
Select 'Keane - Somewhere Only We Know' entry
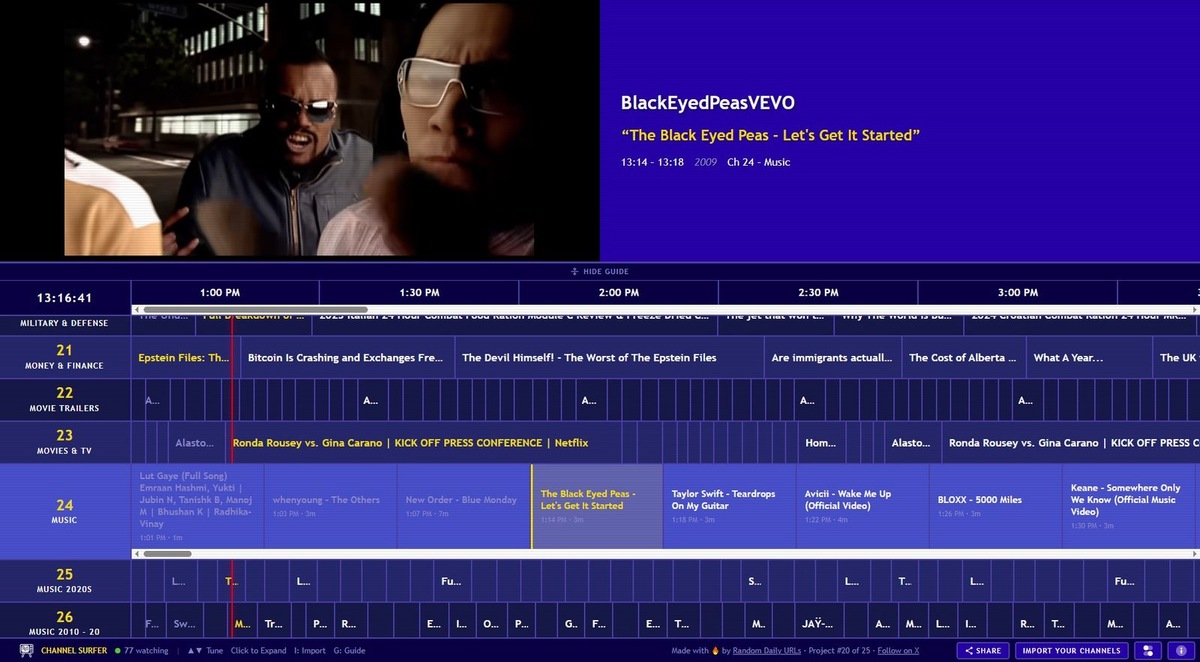[1130, 506]
